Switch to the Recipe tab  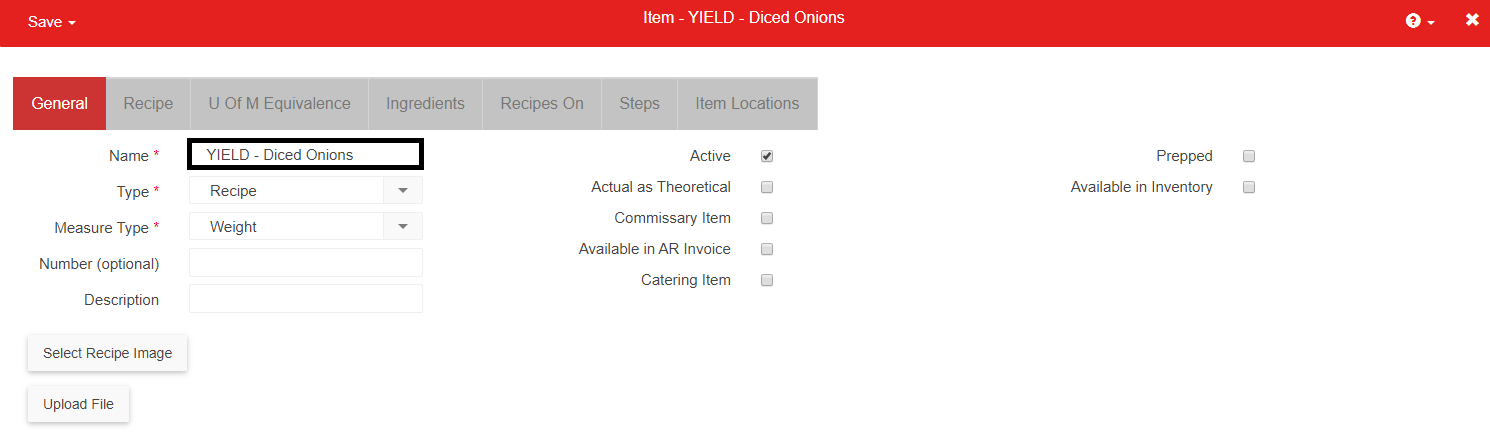148,104
